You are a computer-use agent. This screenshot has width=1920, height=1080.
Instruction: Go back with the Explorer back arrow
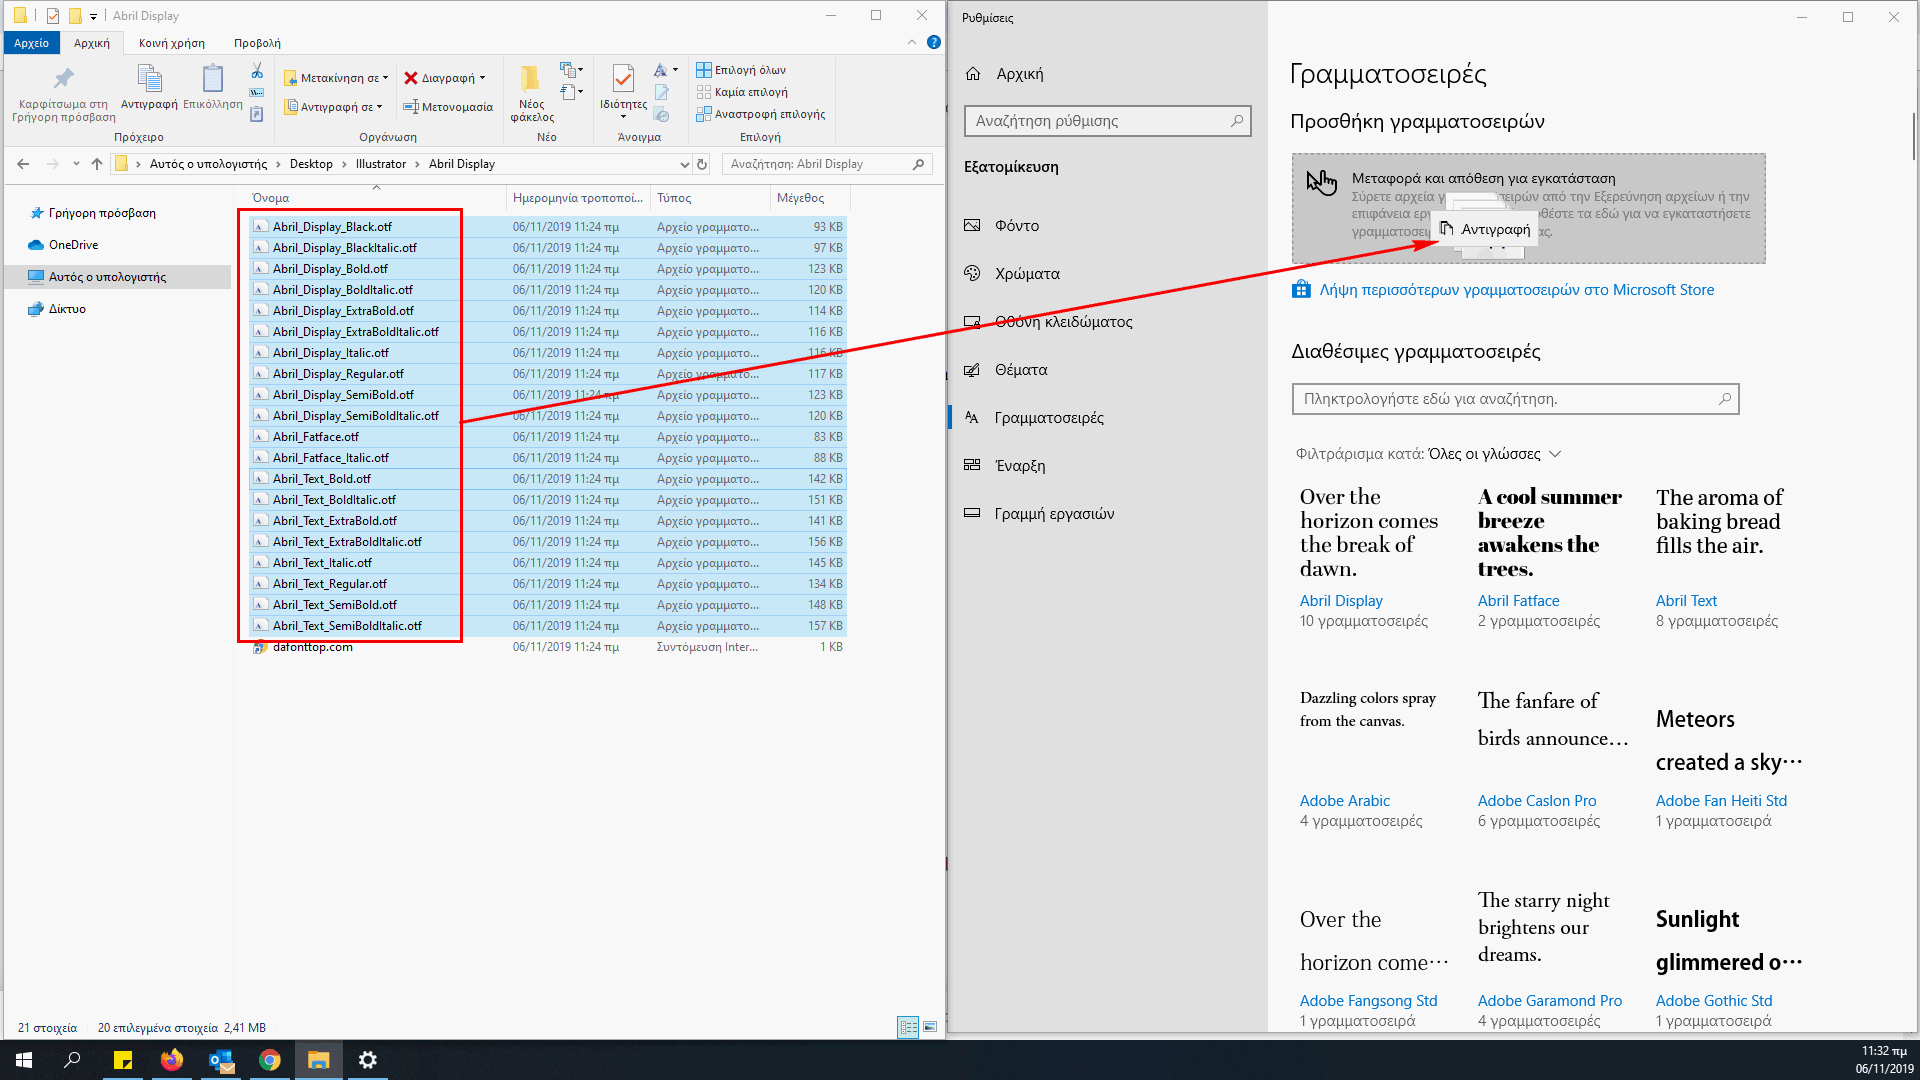click(23, 164)
